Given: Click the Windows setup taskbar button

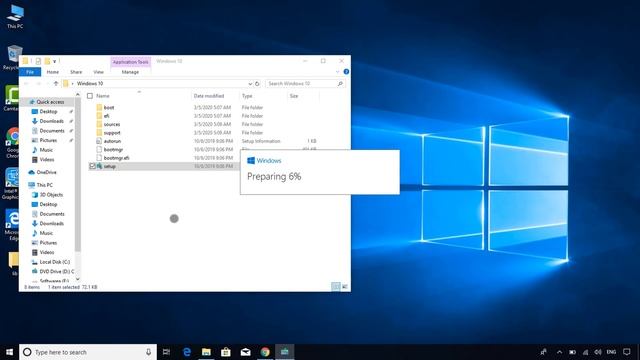Looking at the screenshot, I should point(284,352).
